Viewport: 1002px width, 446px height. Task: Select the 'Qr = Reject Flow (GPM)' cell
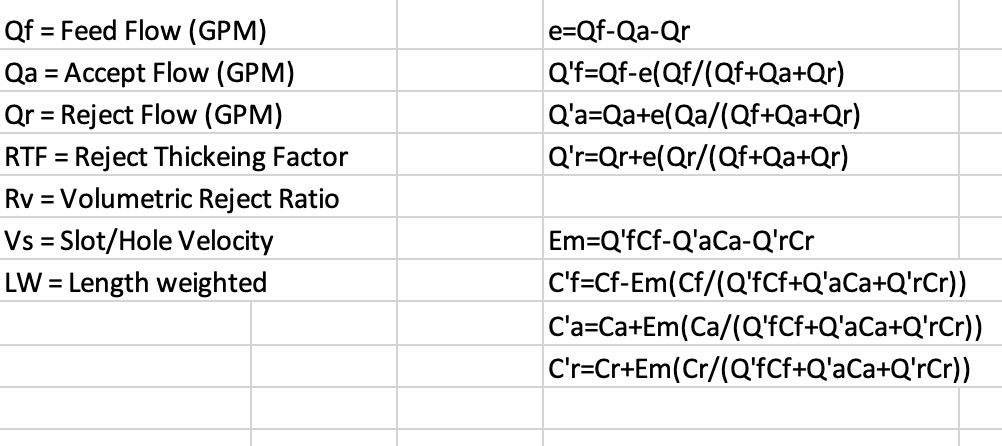(143, 115)
